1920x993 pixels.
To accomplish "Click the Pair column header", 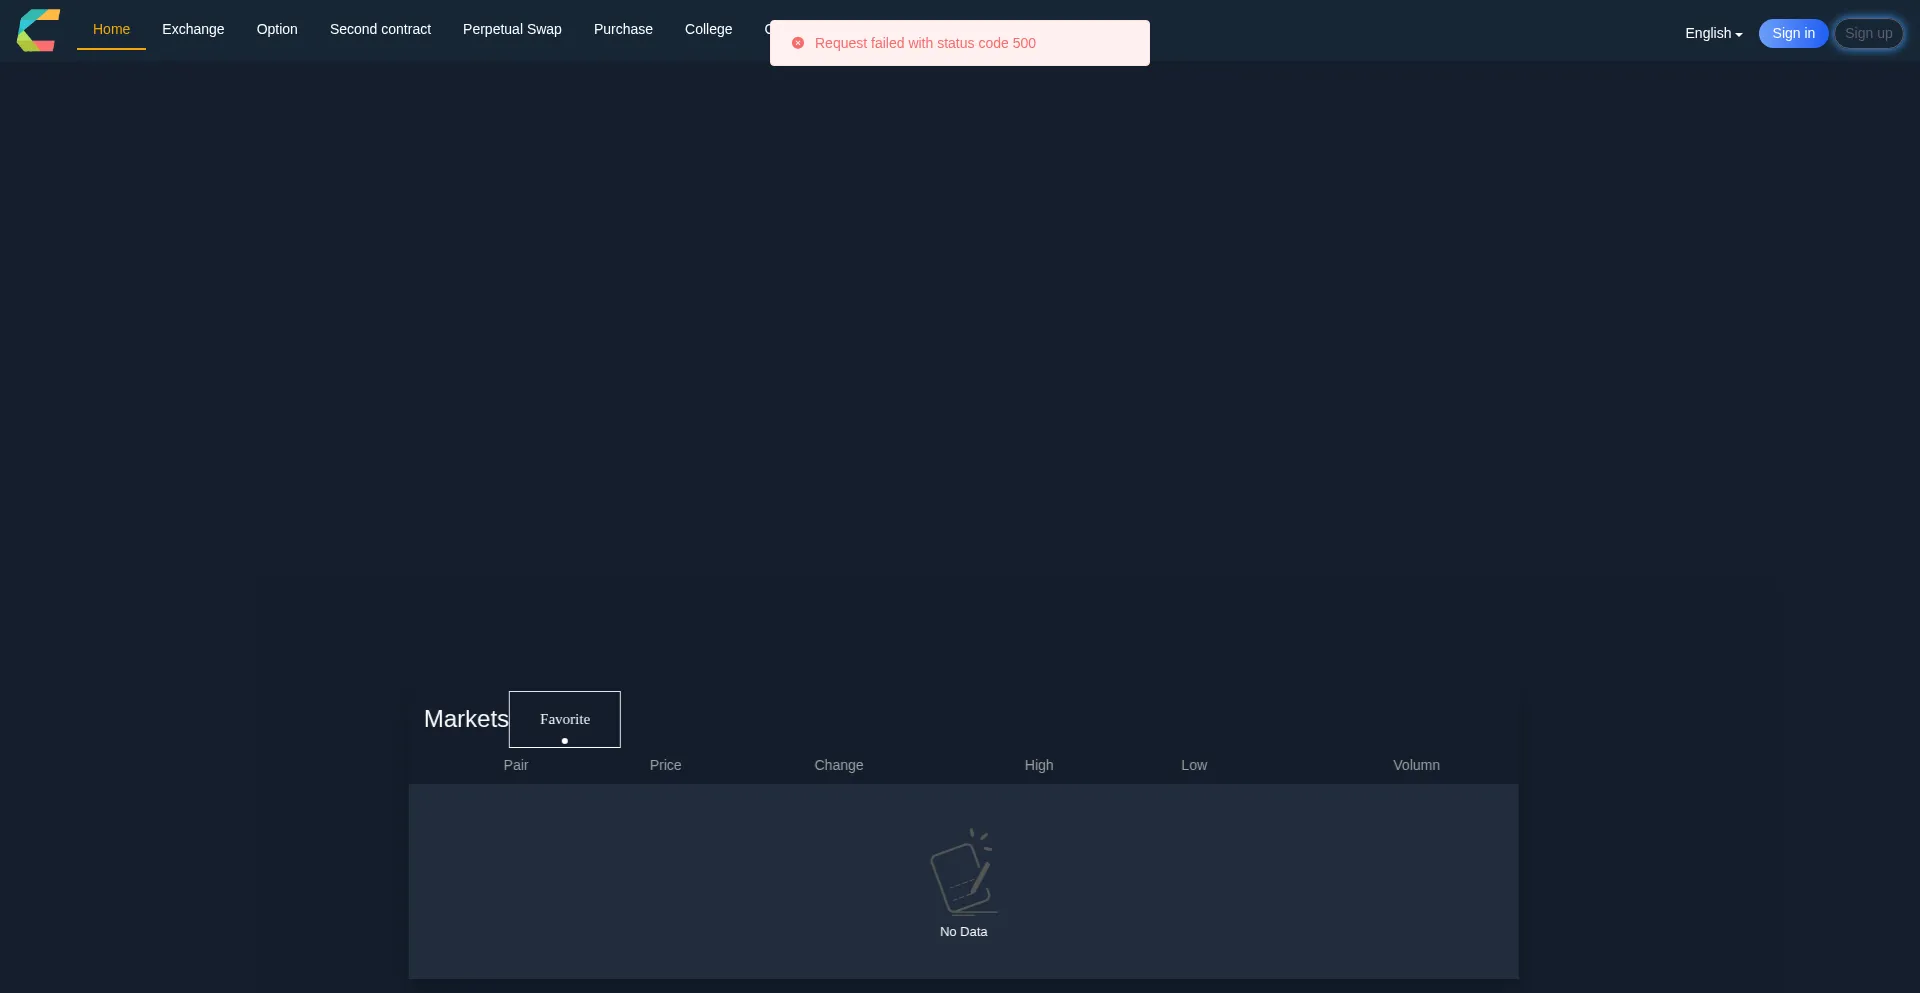I will point(516,765).
